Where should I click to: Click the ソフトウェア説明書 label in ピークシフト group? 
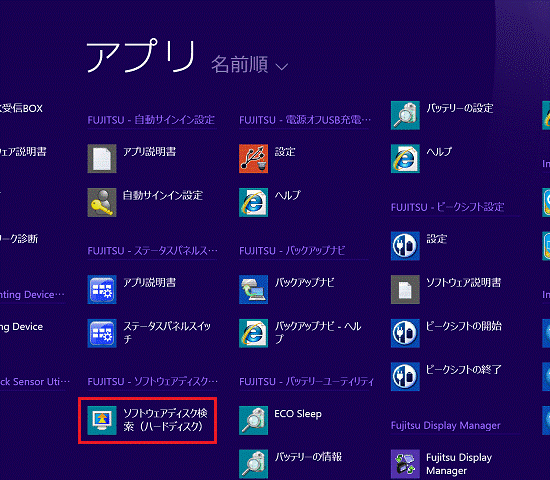(x=463, y=282)
